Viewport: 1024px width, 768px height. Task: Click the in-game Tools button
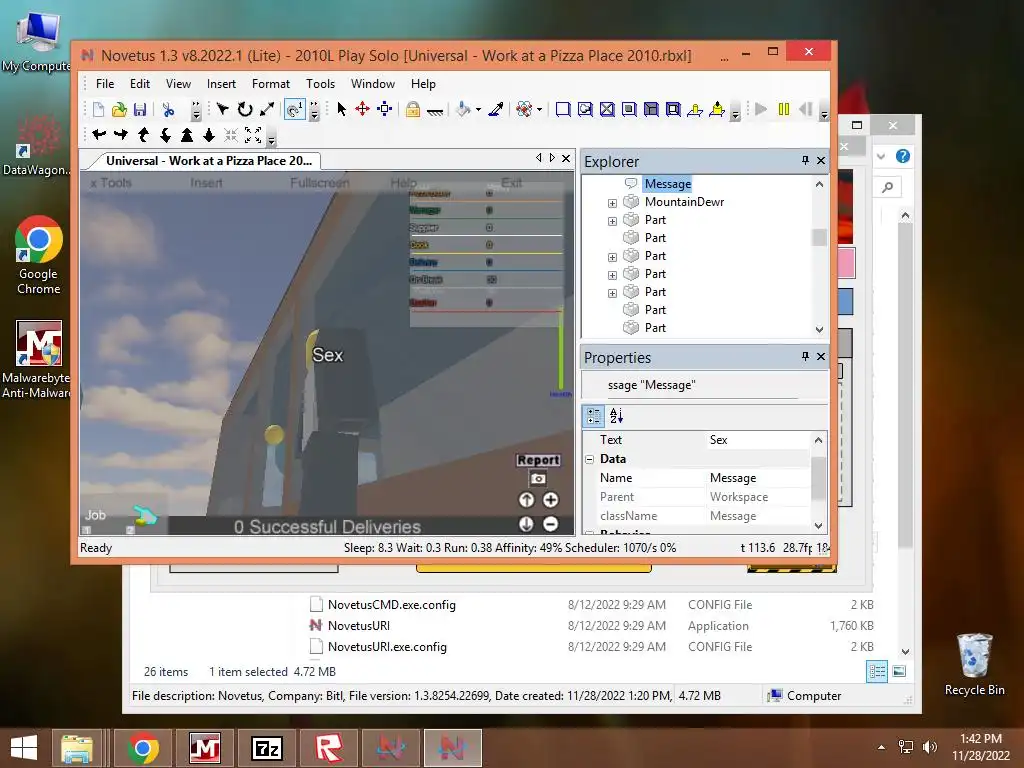[111, 183]
